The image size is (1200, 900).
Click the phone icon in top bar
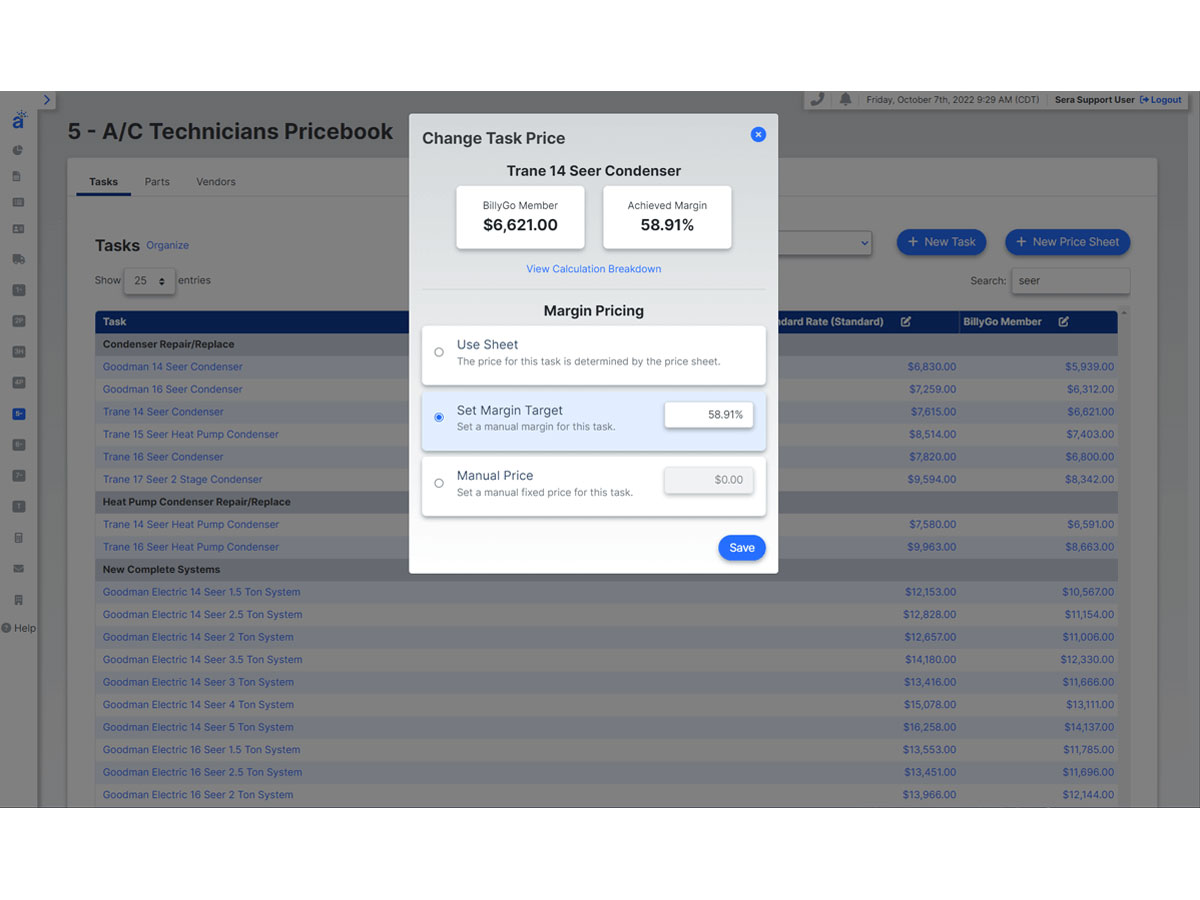[818, 99]
